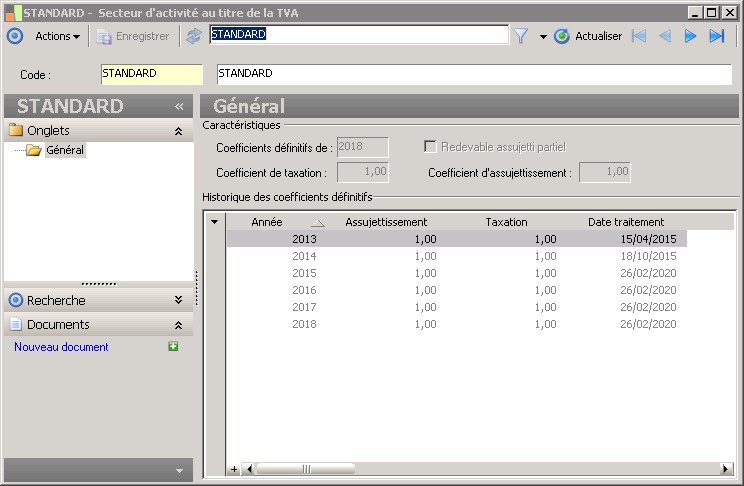
Task: Sort table by Année column header
Action: click(x=267, y=222)
